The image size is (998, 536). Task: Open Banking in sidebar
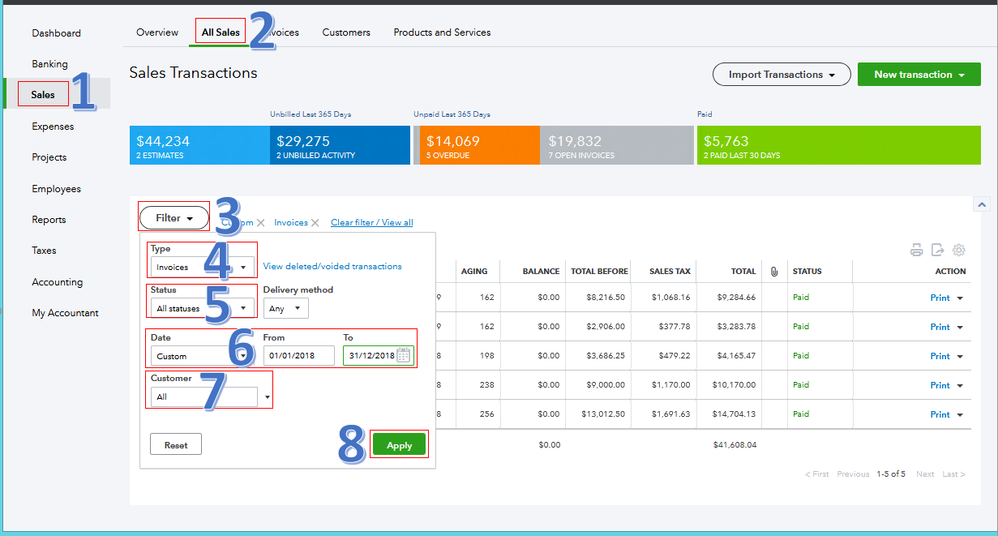(x=50, y=64)
